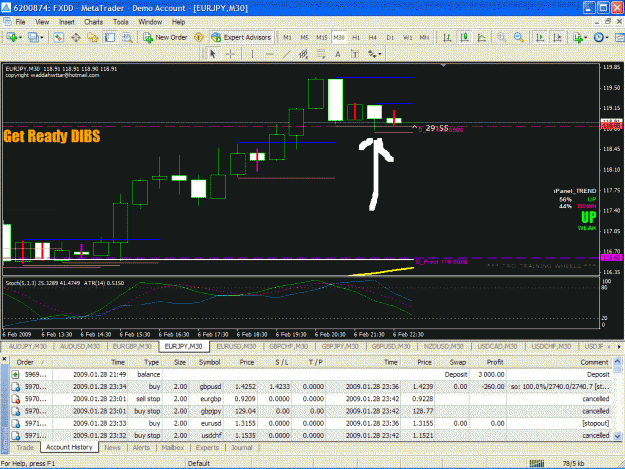The image size is (625, 469).
Task: Click the Zoom Out magnifier icon
Action: click(x=519, y=37)
